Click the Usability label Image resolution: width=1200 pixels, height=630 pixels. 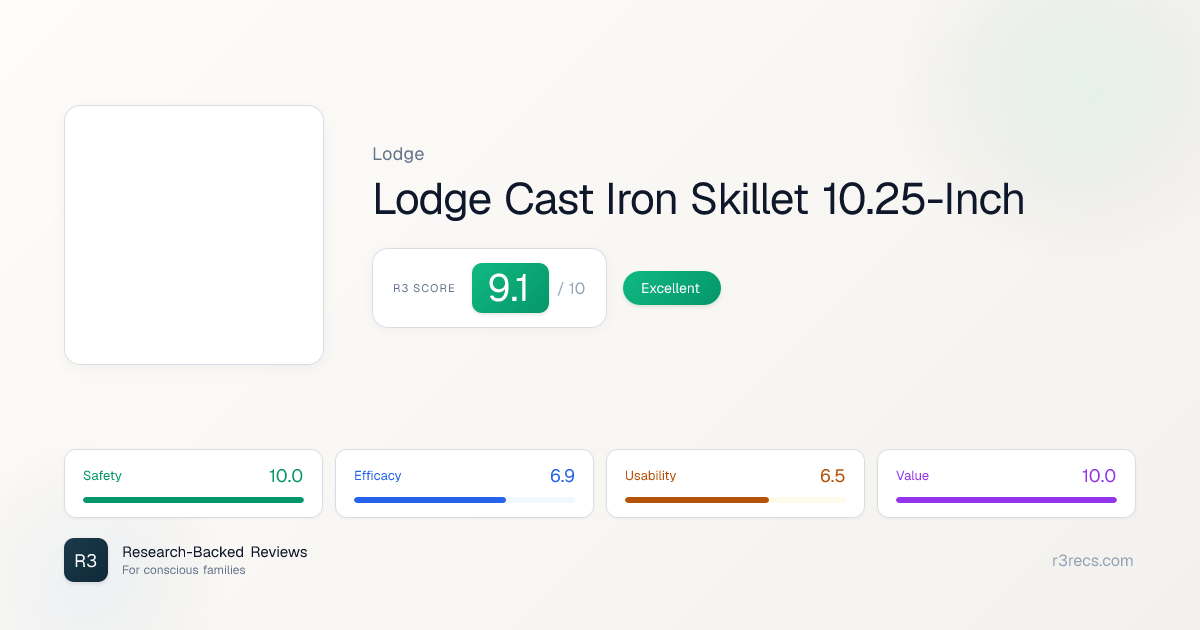pyautogui.click(x=651, y=476)
